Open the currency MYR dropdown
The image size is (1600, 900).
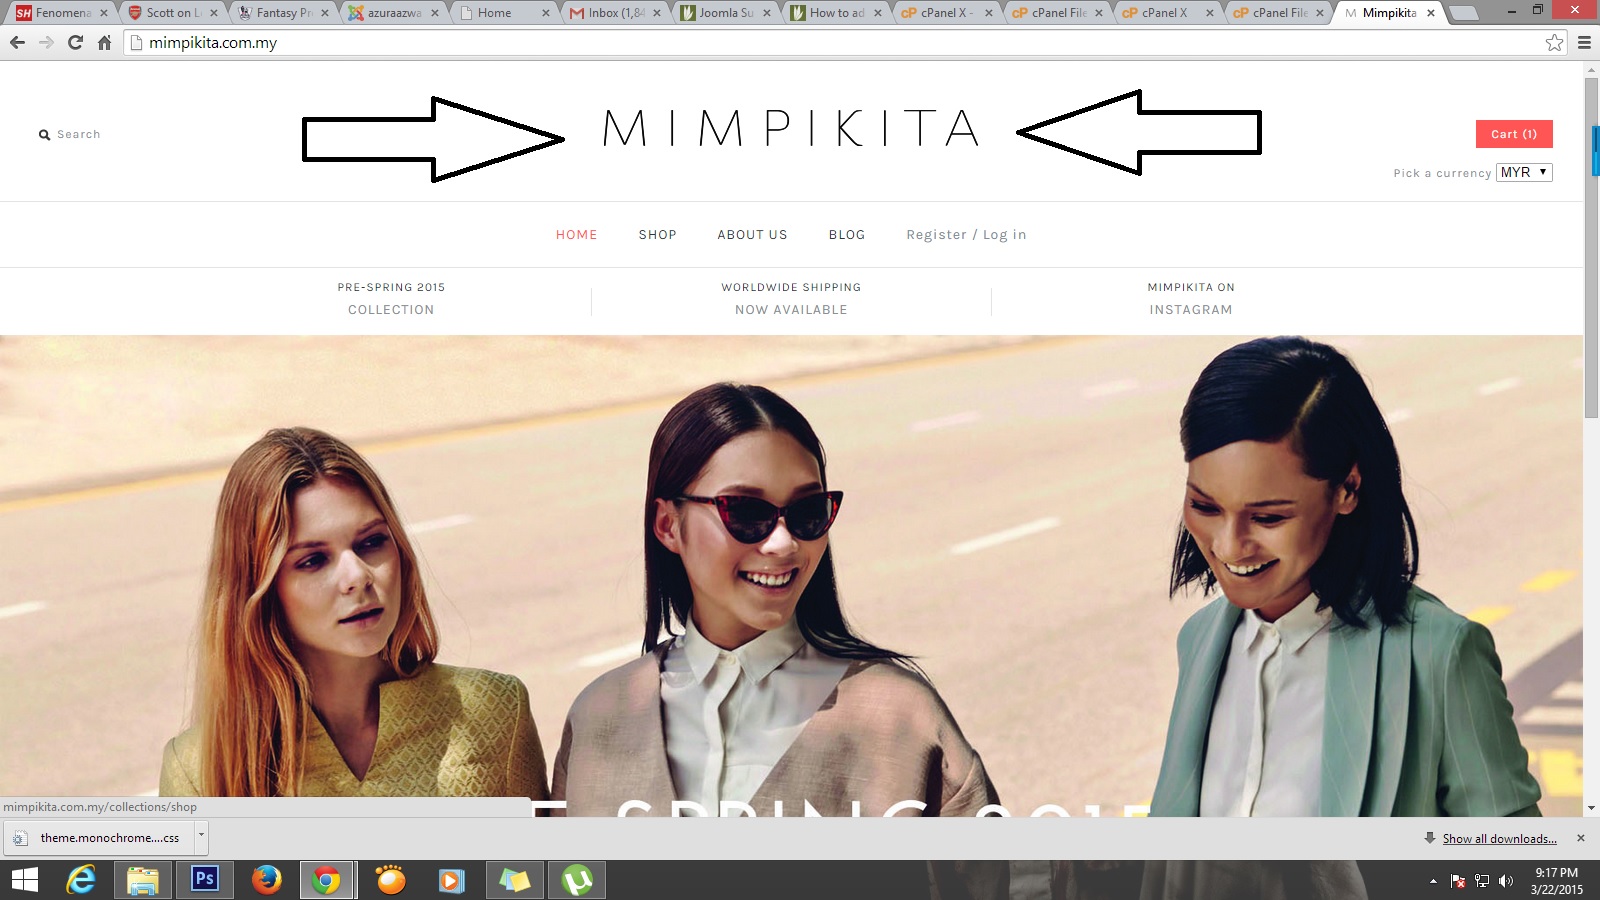click(1524, 172)
